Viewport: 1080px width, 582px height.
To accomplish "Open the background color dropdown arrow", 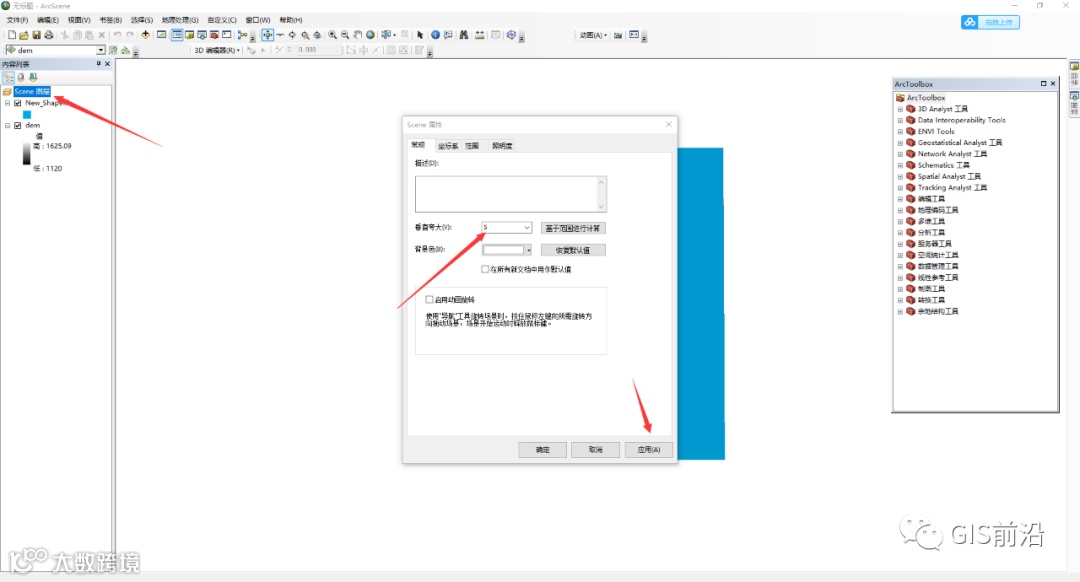I will (x=528, y=250).
